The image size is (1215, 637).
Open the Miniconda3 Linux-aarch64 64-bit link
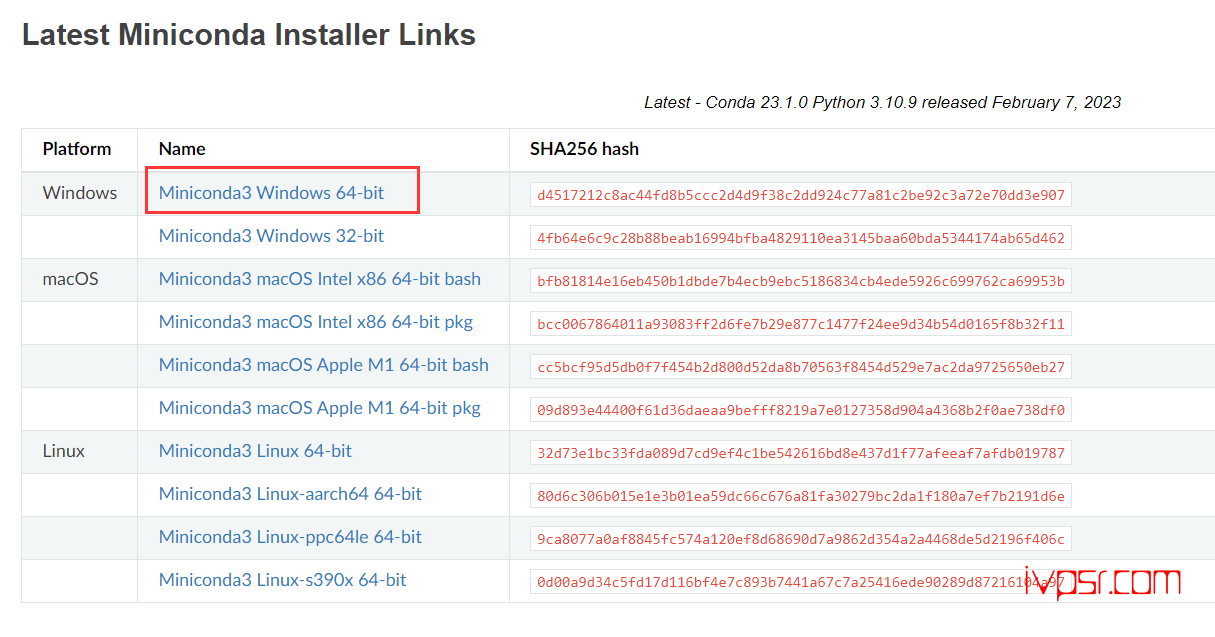[x=290, y=494]
